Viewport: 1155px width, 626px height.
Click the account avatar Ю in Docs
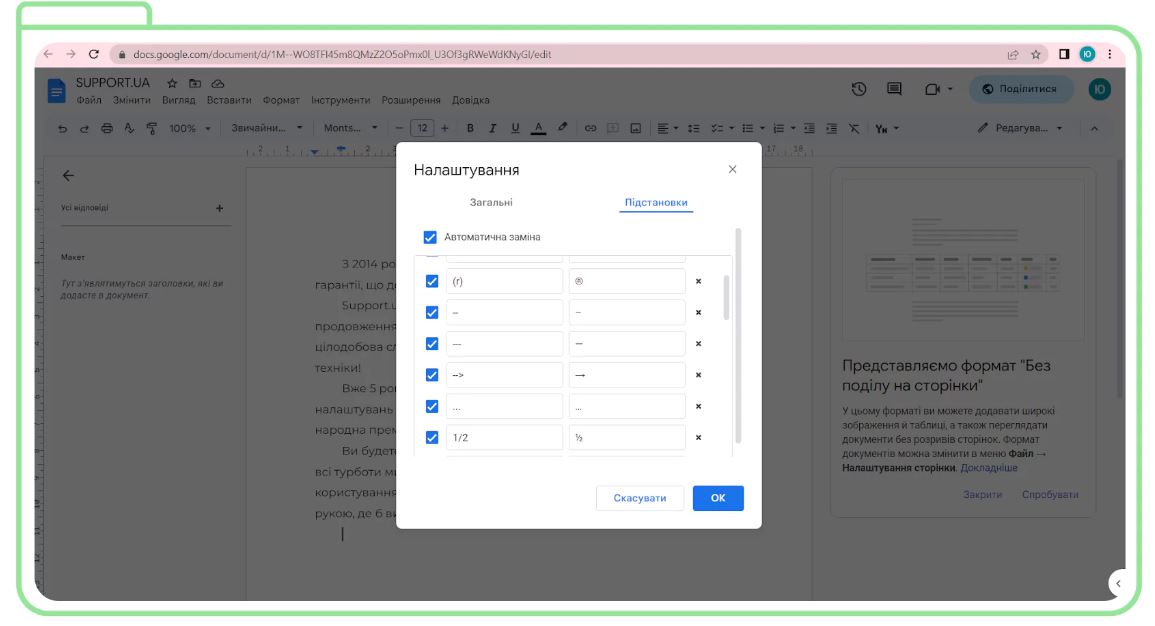pyautogui.click(x=1099, y=89)
